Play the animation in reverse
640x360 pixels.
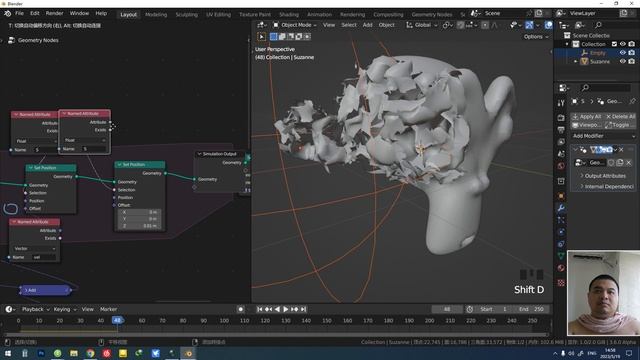click(x=277, y=309)
